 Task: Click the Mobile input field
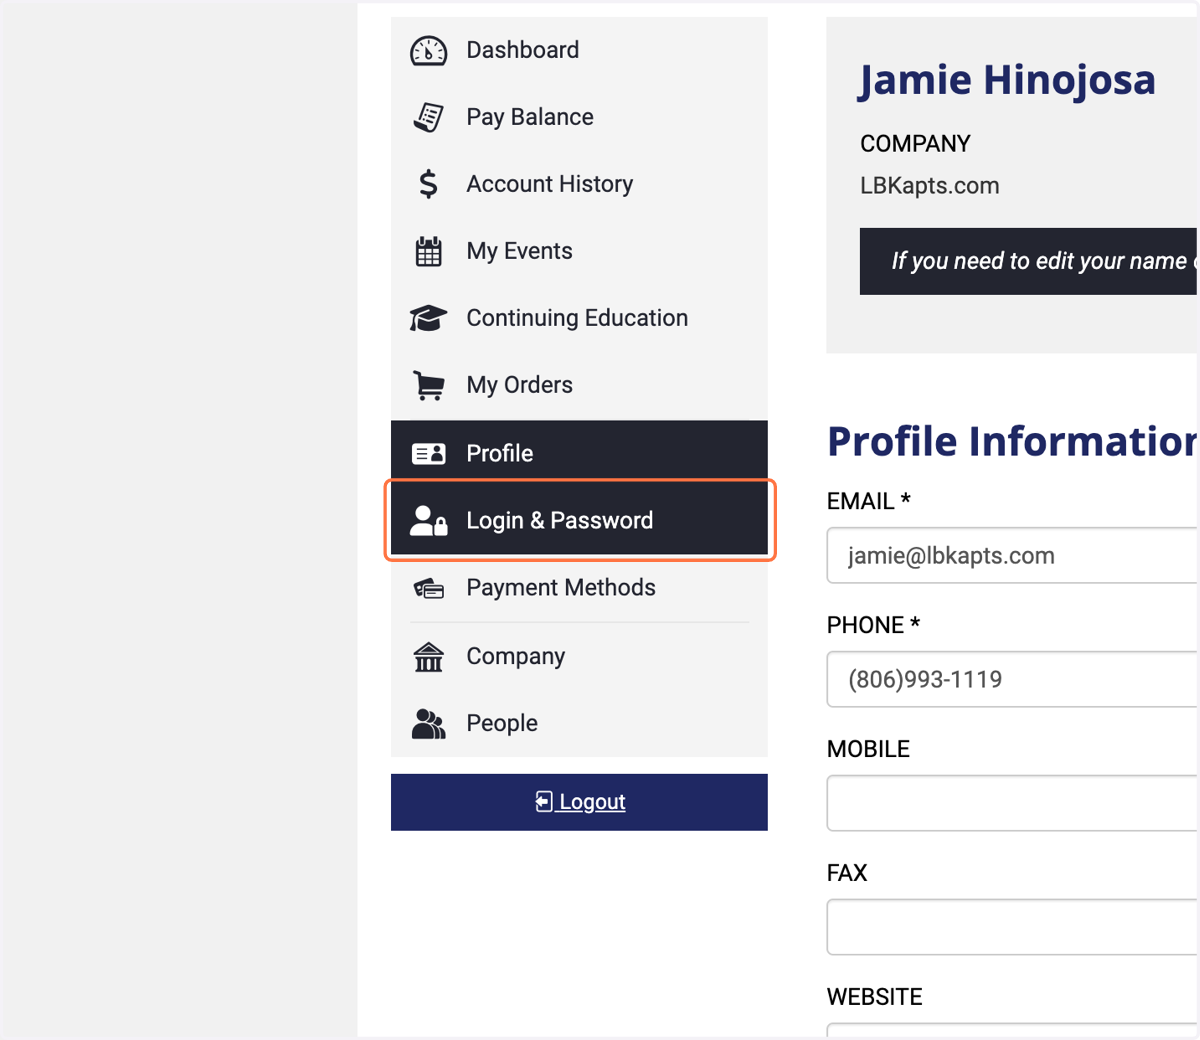pos(1012,803)
